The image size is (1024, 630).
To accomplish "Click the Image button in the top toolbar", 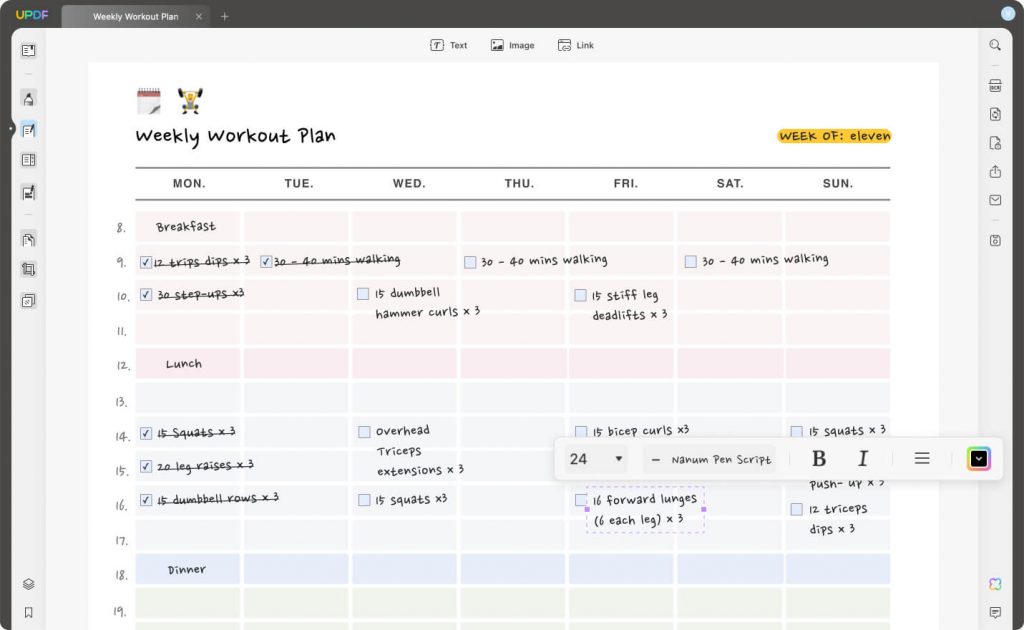I will point(512,45).
